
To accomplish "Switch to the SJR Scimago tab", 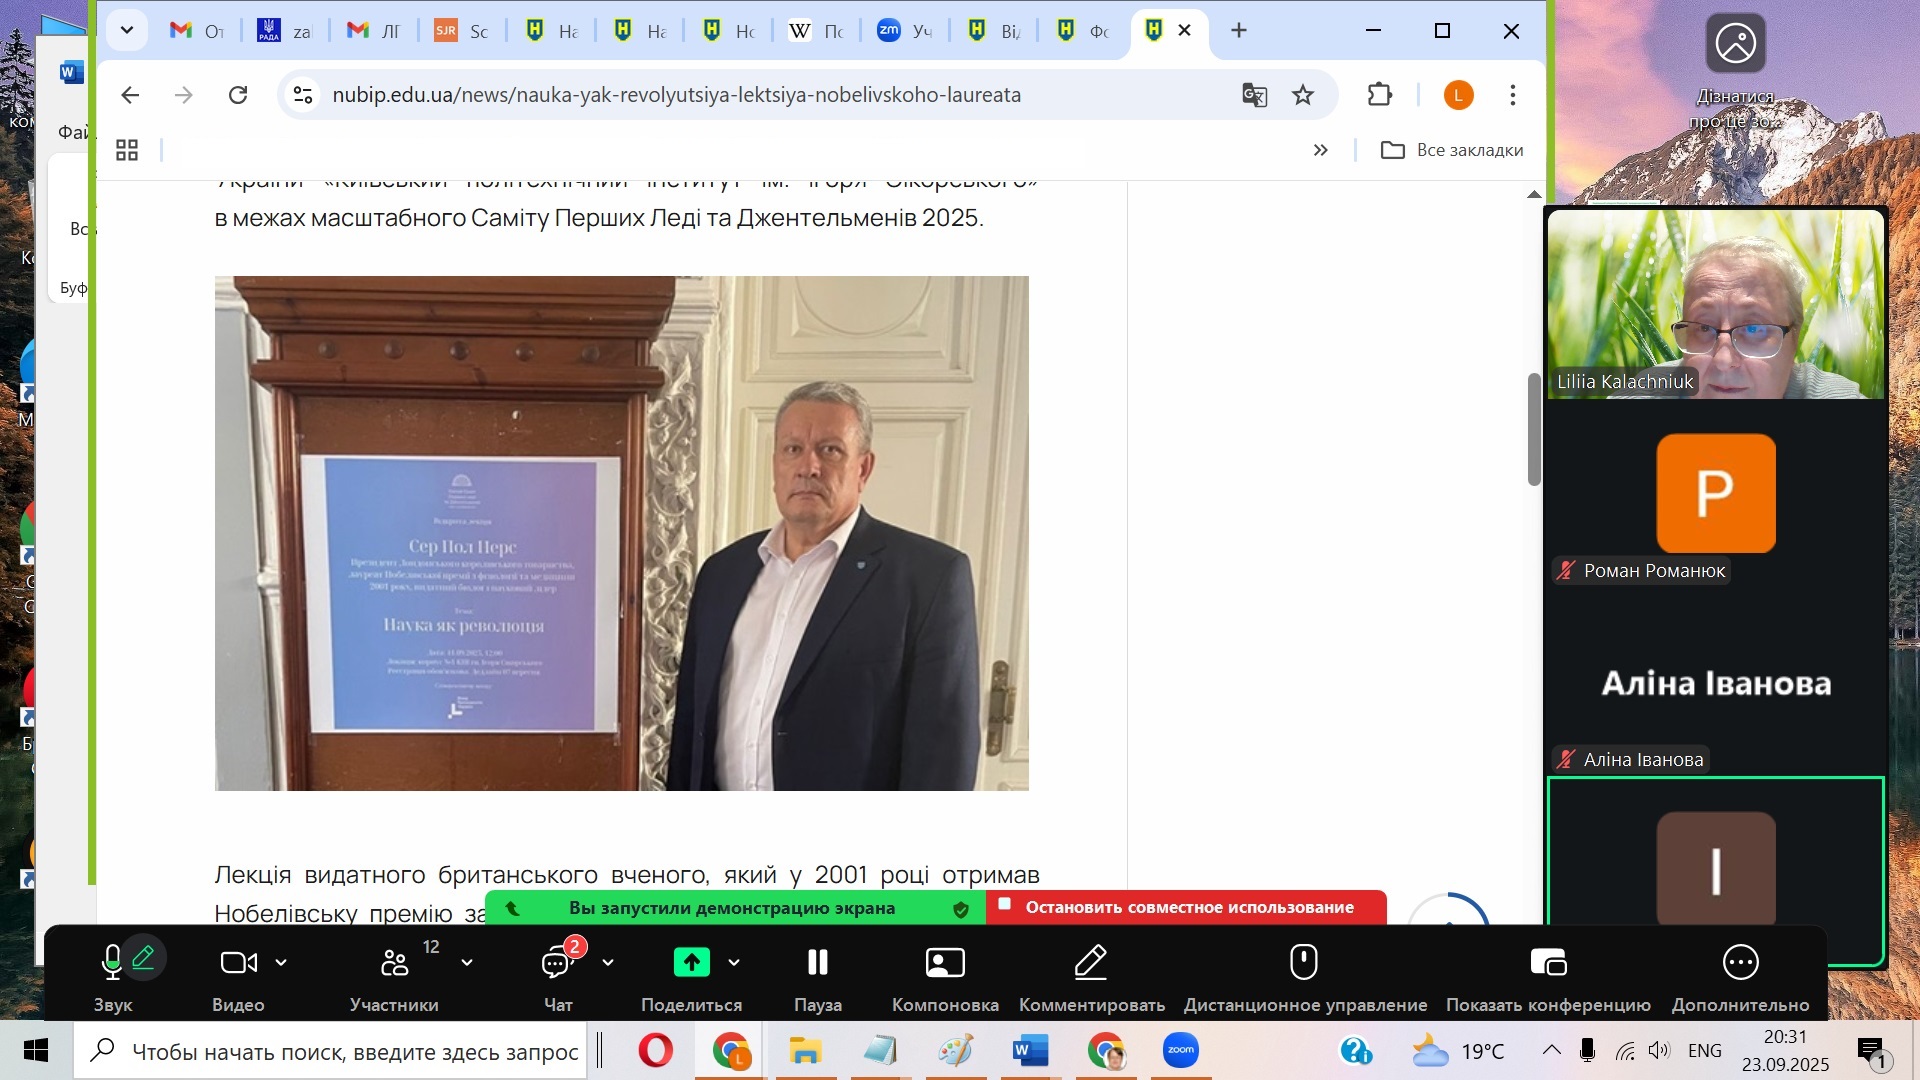I will pyautogui.click(x=461, y=31).
